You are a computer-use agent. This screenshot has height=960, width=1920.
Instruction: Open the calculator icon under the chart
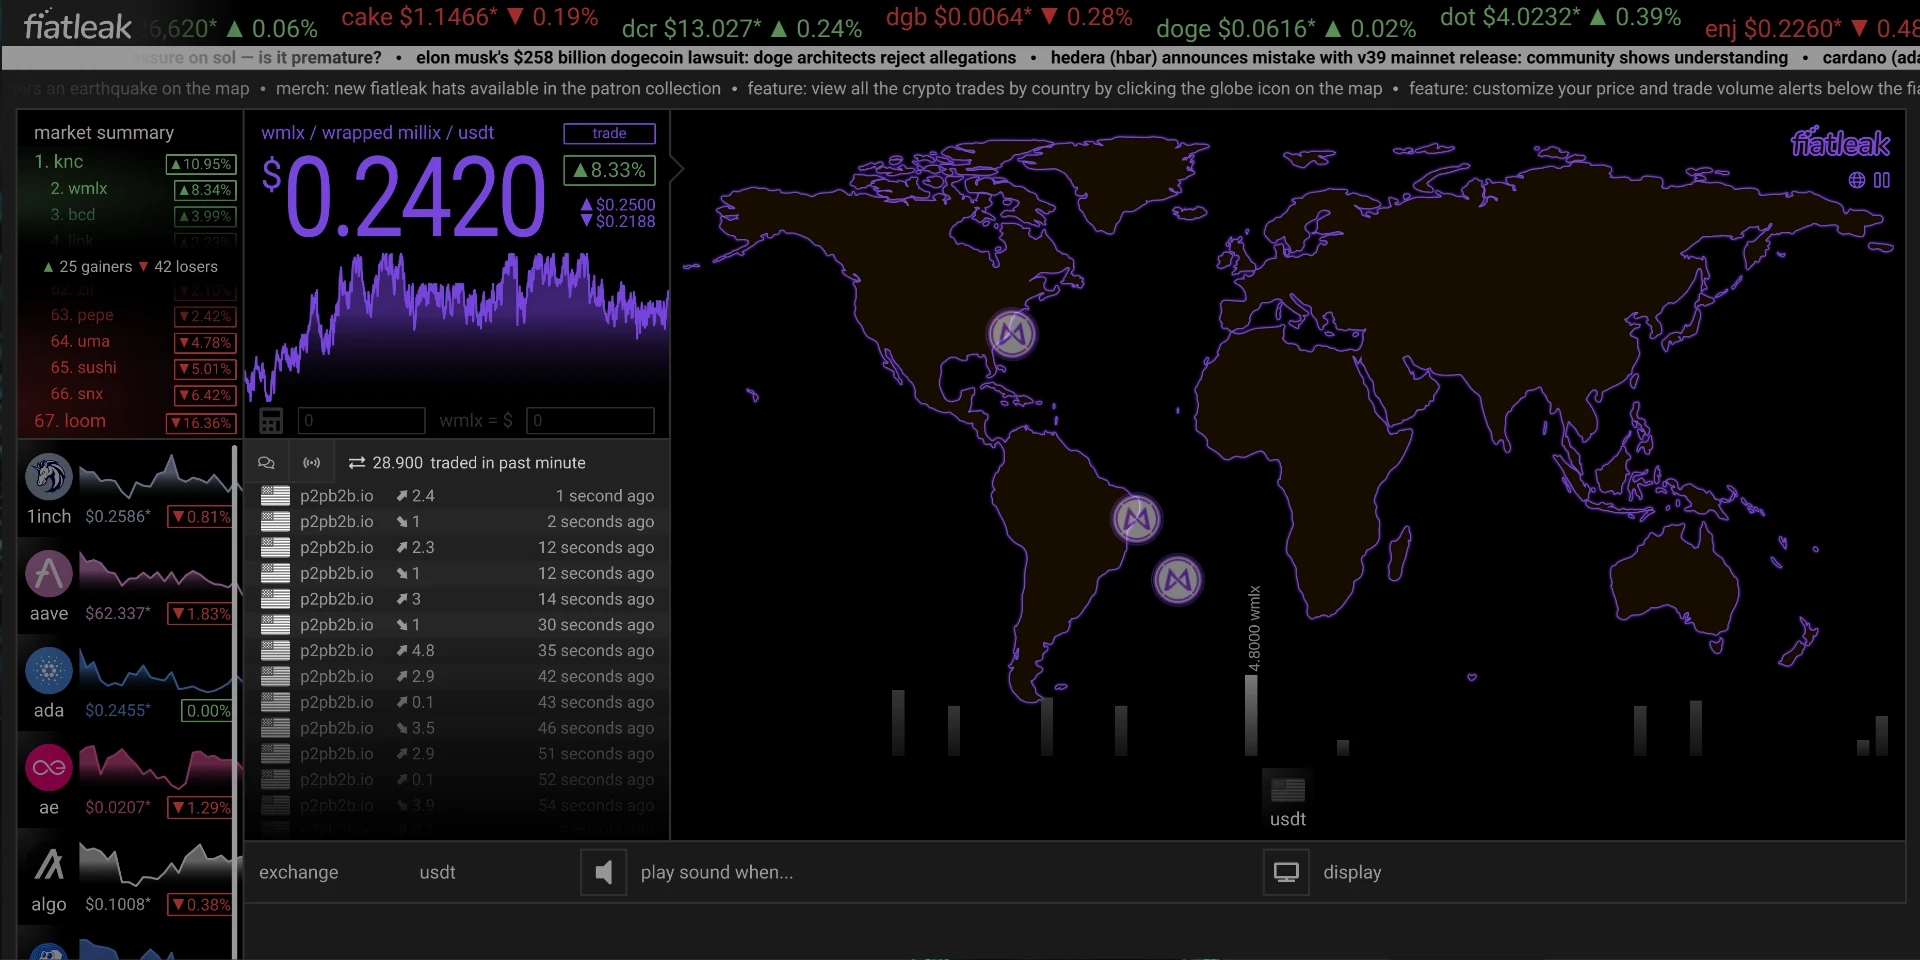(x=271, y=420)
